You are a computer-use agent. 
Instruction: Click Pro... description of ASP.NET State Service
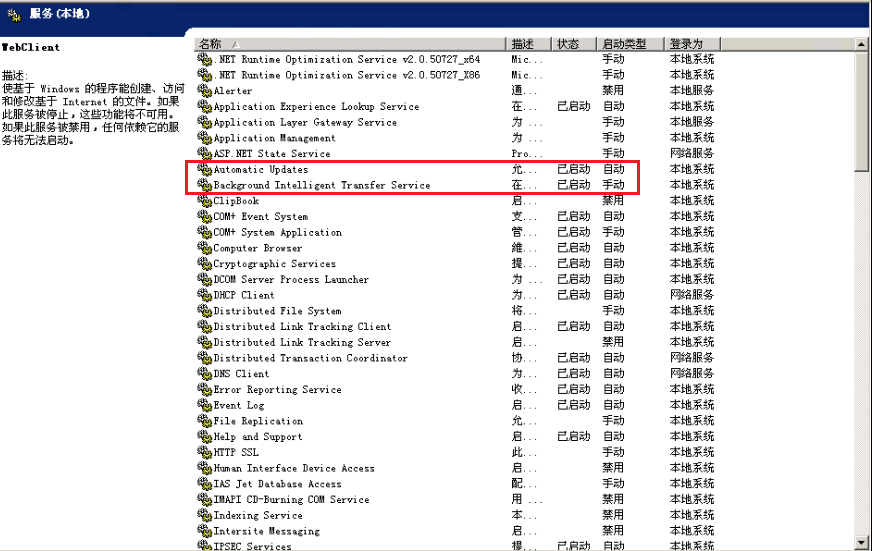[x=527, y=153]
